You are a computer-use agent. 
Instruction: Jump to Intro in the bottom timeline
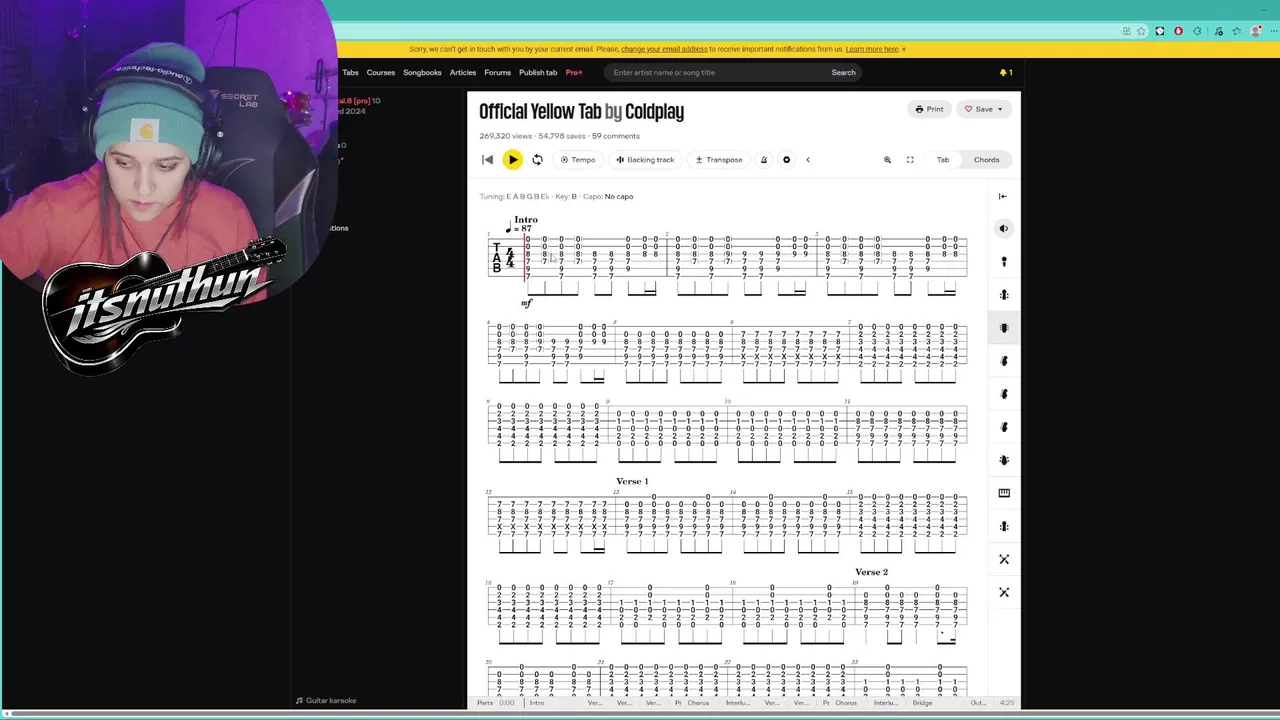coord(537,703)
